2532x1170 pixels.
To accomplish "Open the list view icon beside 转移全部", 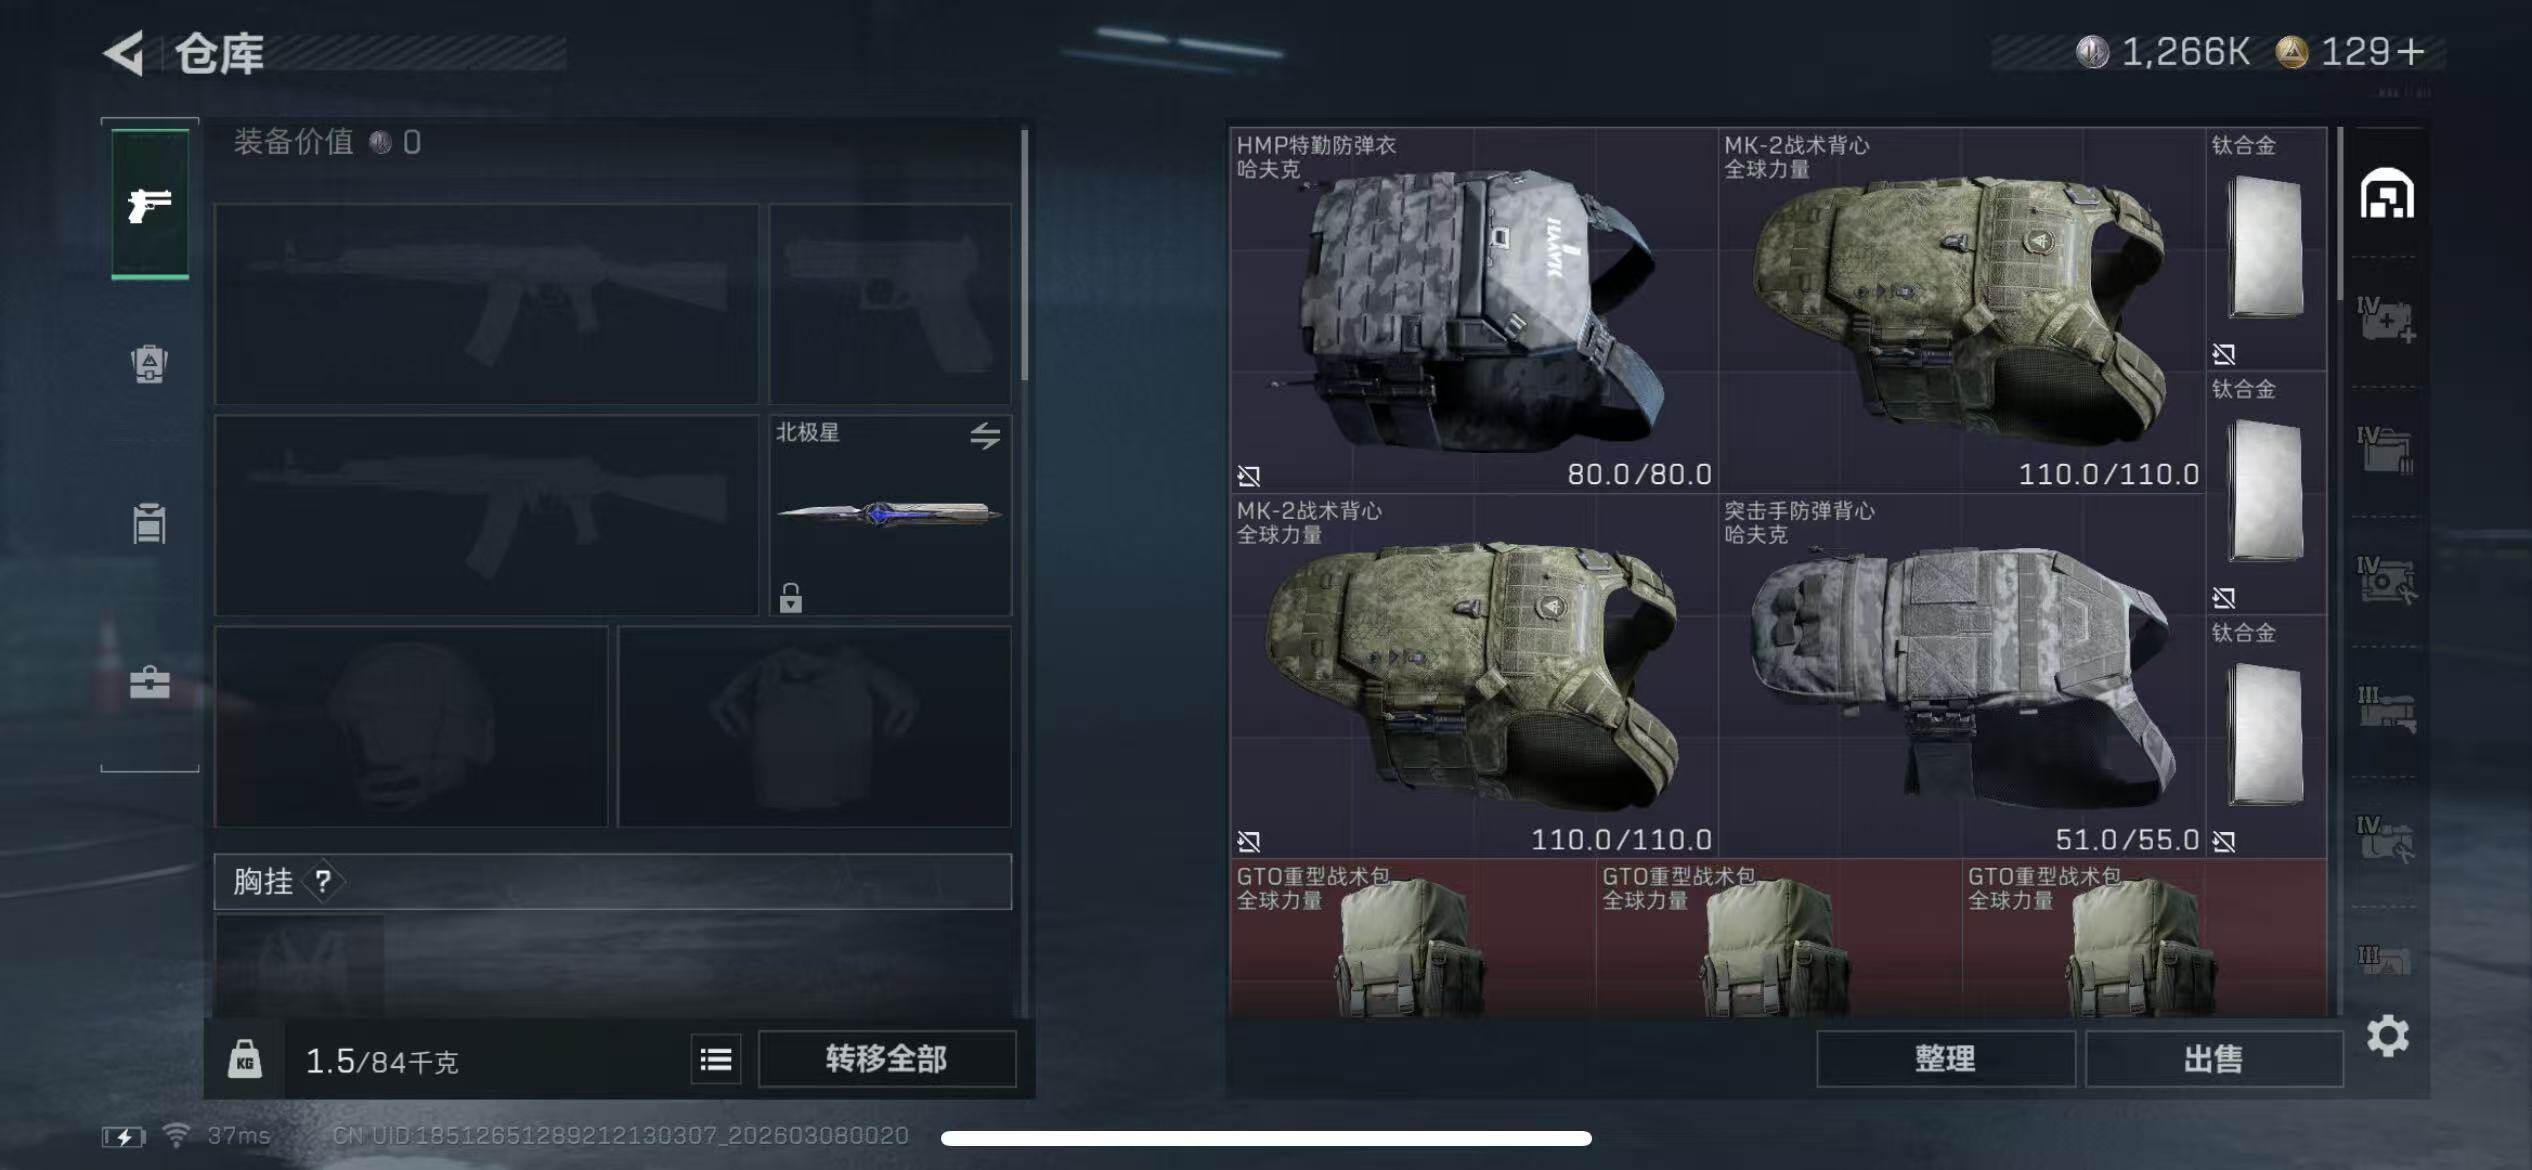I will click(x=716, y=1059).
